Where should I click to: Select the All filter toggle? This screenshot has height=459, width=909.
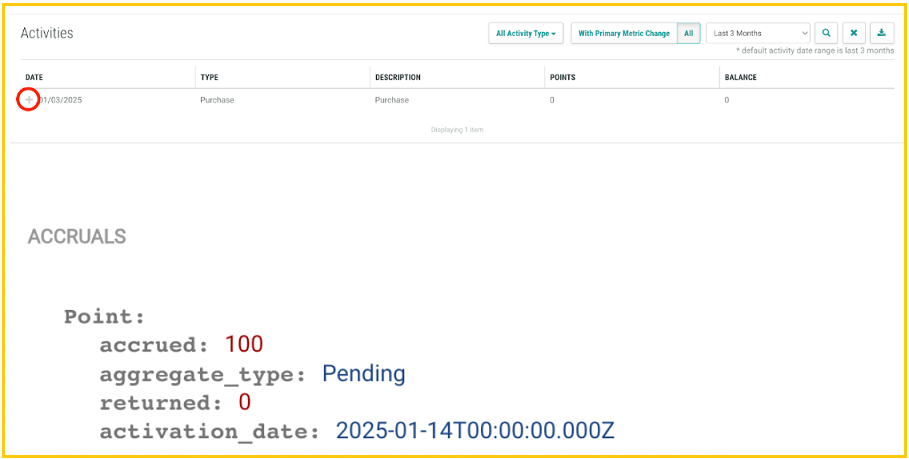(688, 33)
